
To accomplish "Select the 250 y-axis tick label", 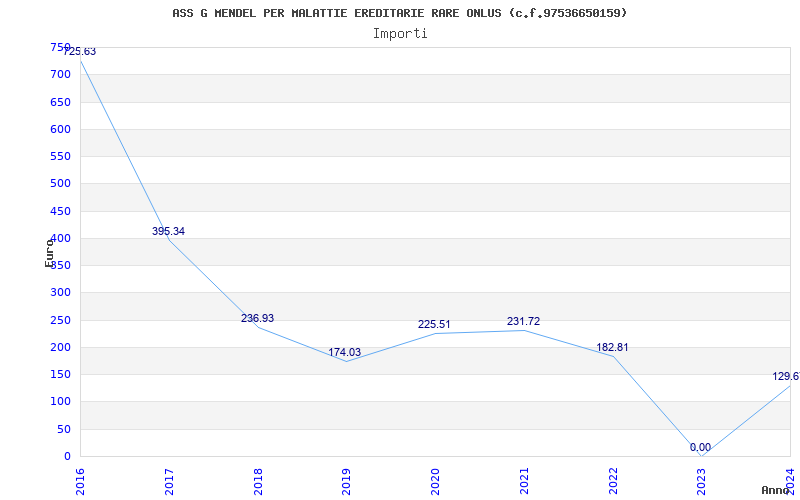I will click(x=60, y=320).
